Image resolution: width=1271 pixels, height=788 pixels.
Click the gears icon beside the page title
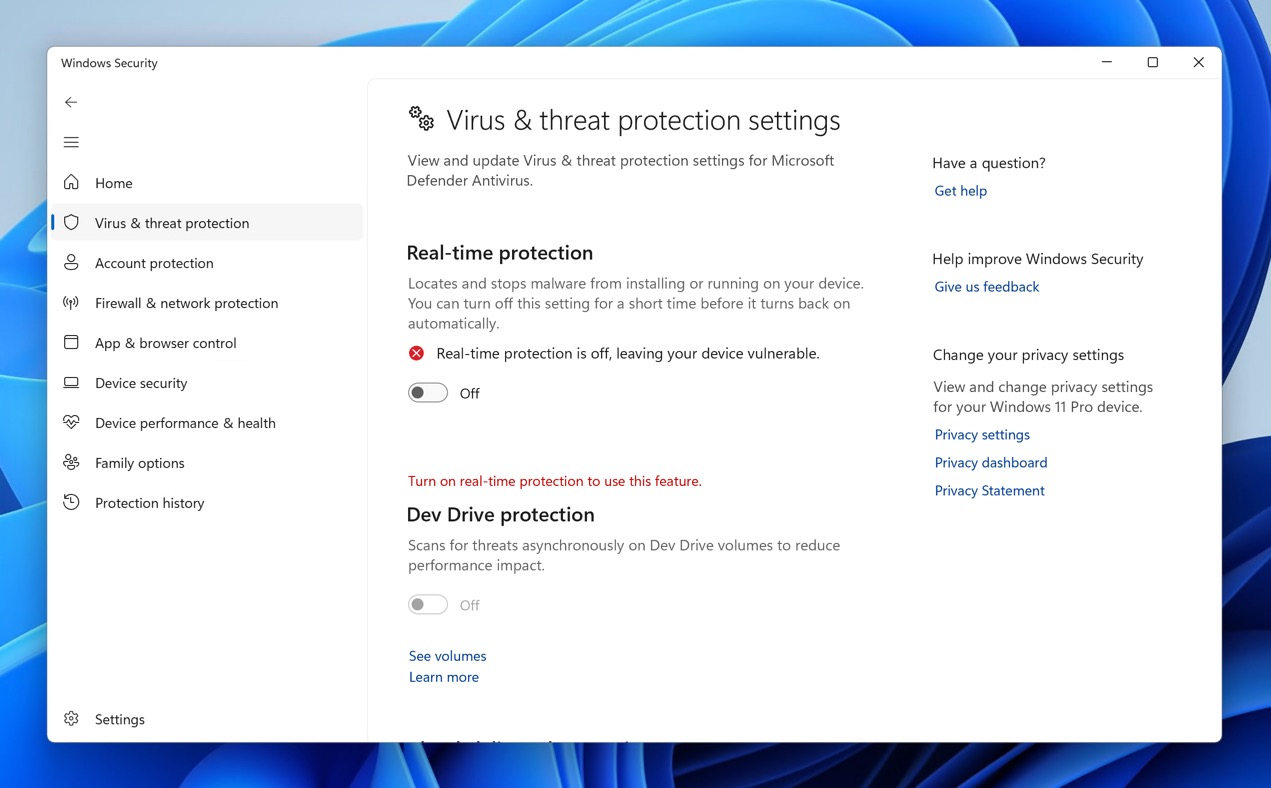(421, 118)
